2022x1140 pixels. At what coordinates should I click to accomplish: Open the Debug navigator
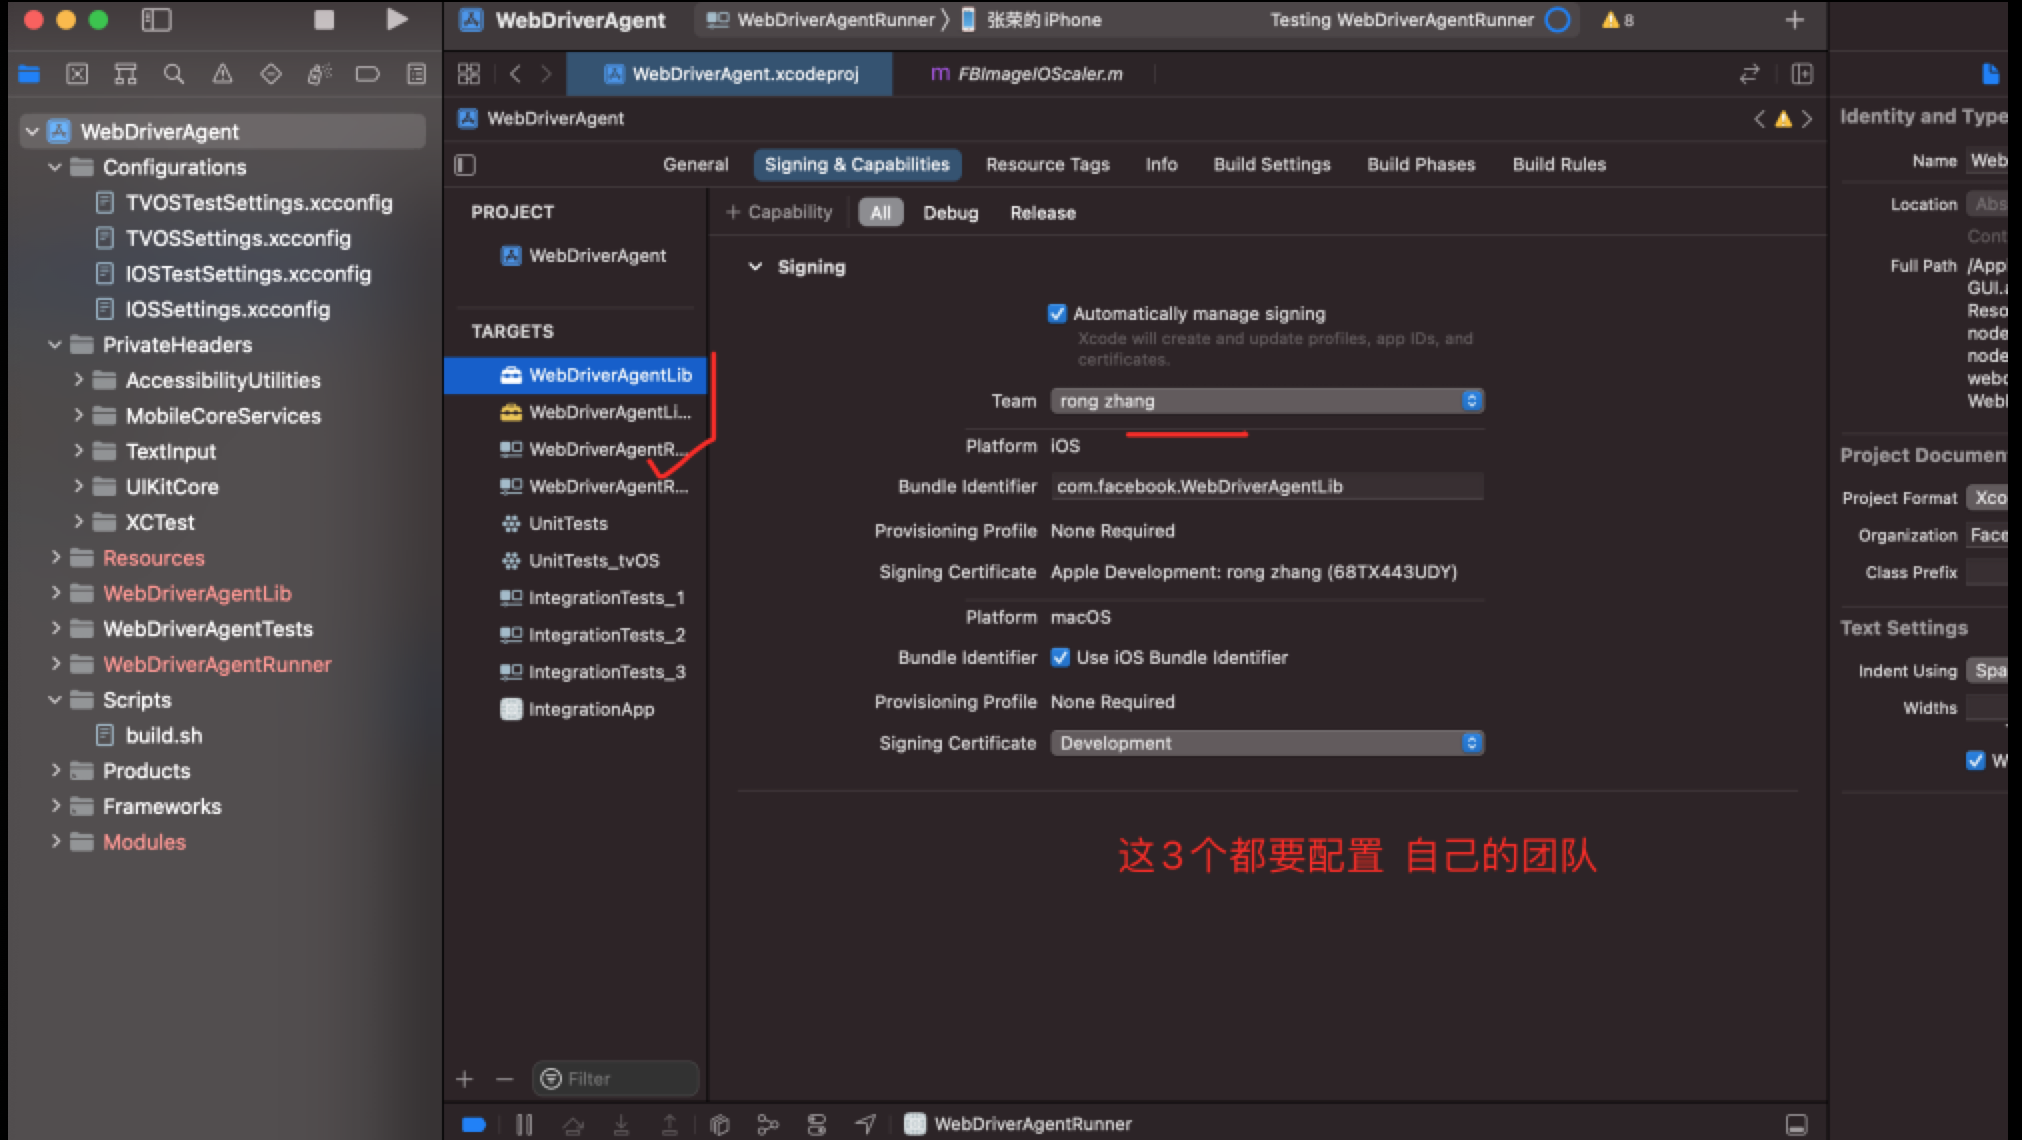click(319, 74)
